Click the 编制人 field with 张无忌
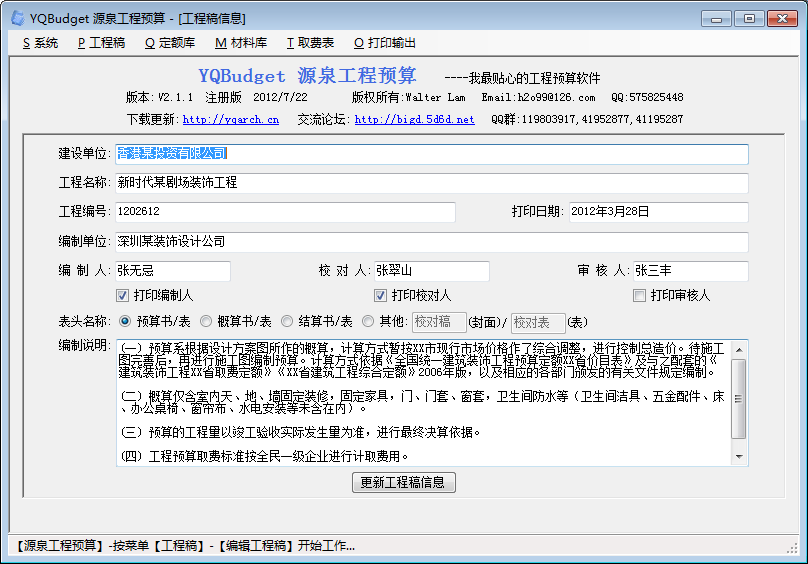This screenshot has width=808, height=564. click(x=173, y=271)
